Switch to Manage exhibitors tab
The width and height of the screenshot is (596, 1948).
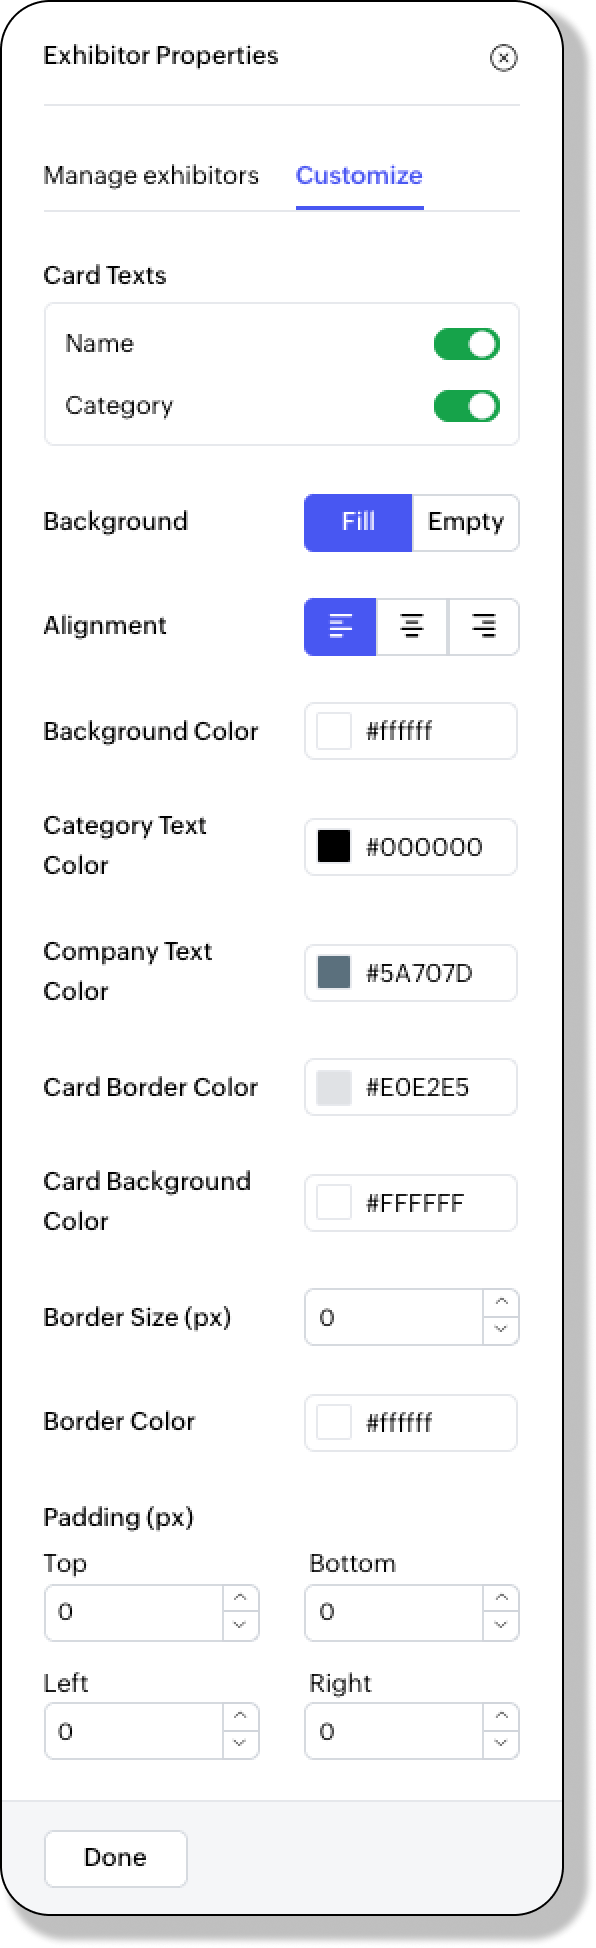(151, 175)
